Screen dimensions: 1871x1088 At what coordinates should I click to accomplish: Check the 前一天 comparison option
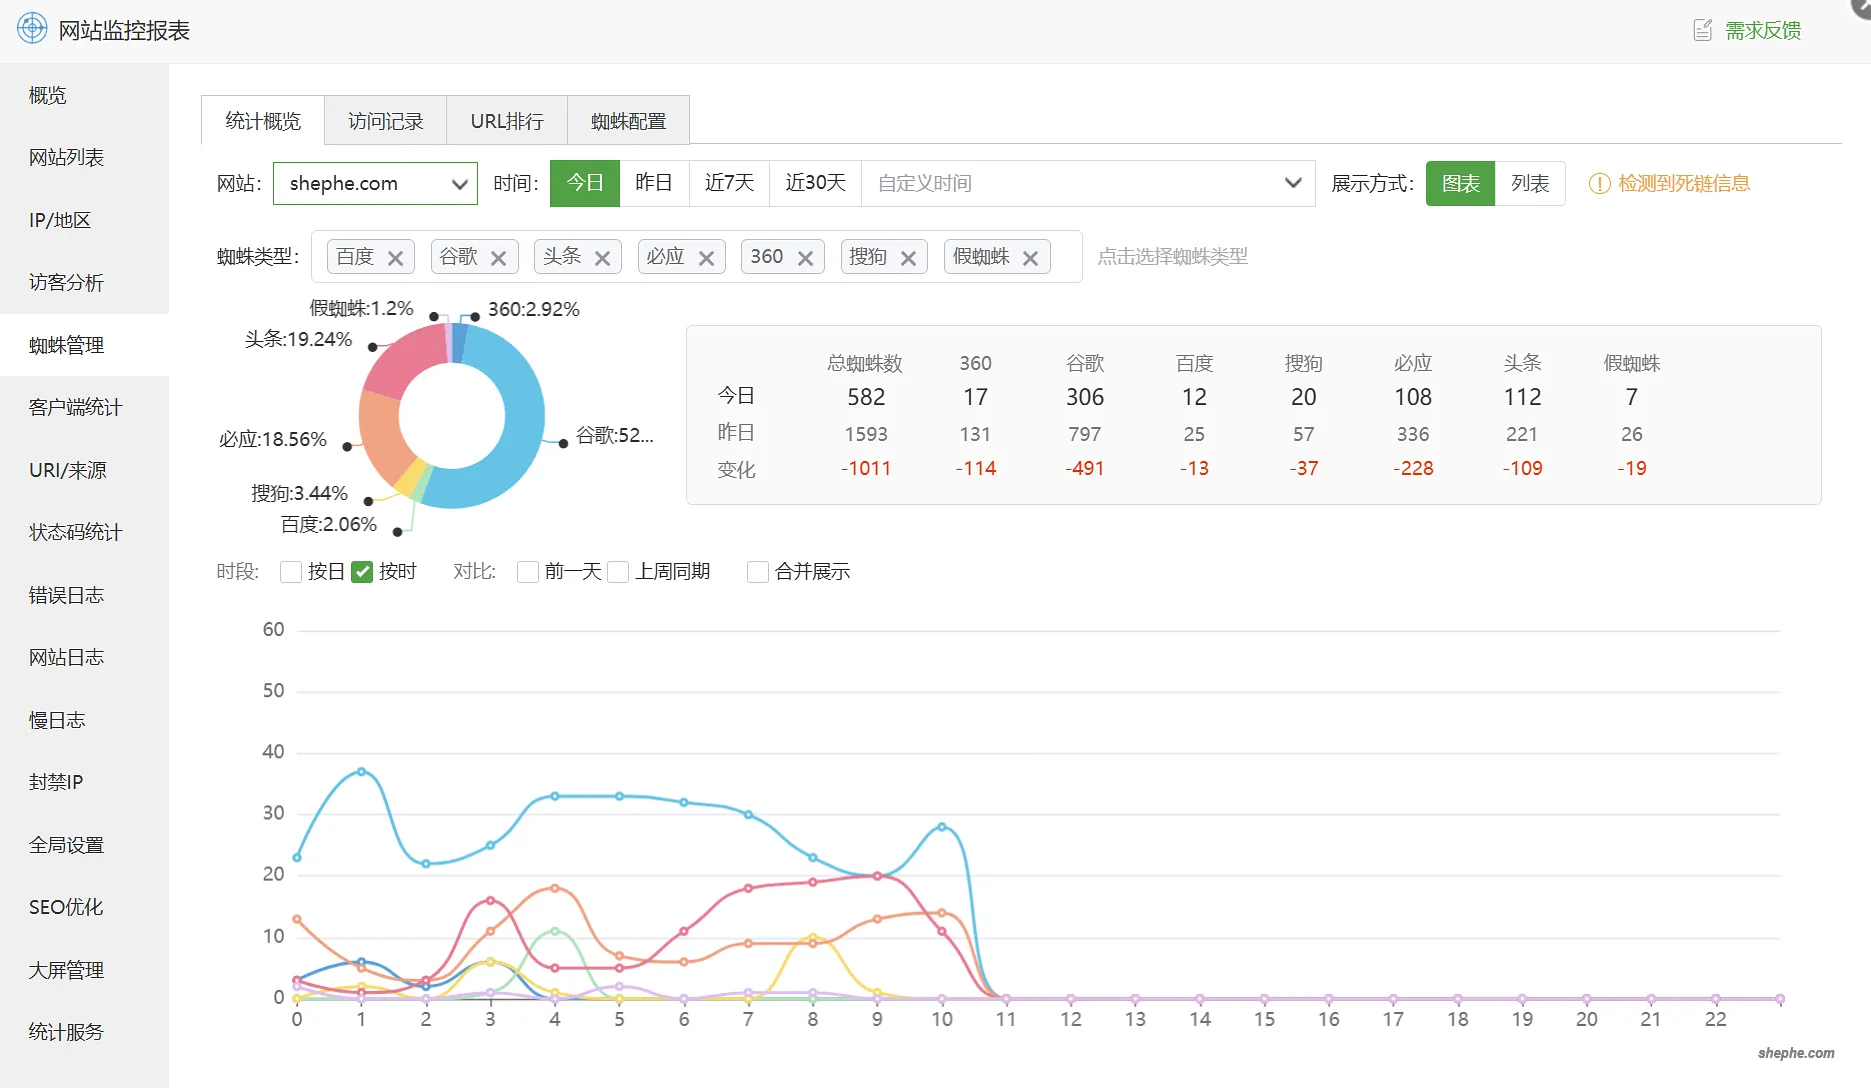[528, 571]
